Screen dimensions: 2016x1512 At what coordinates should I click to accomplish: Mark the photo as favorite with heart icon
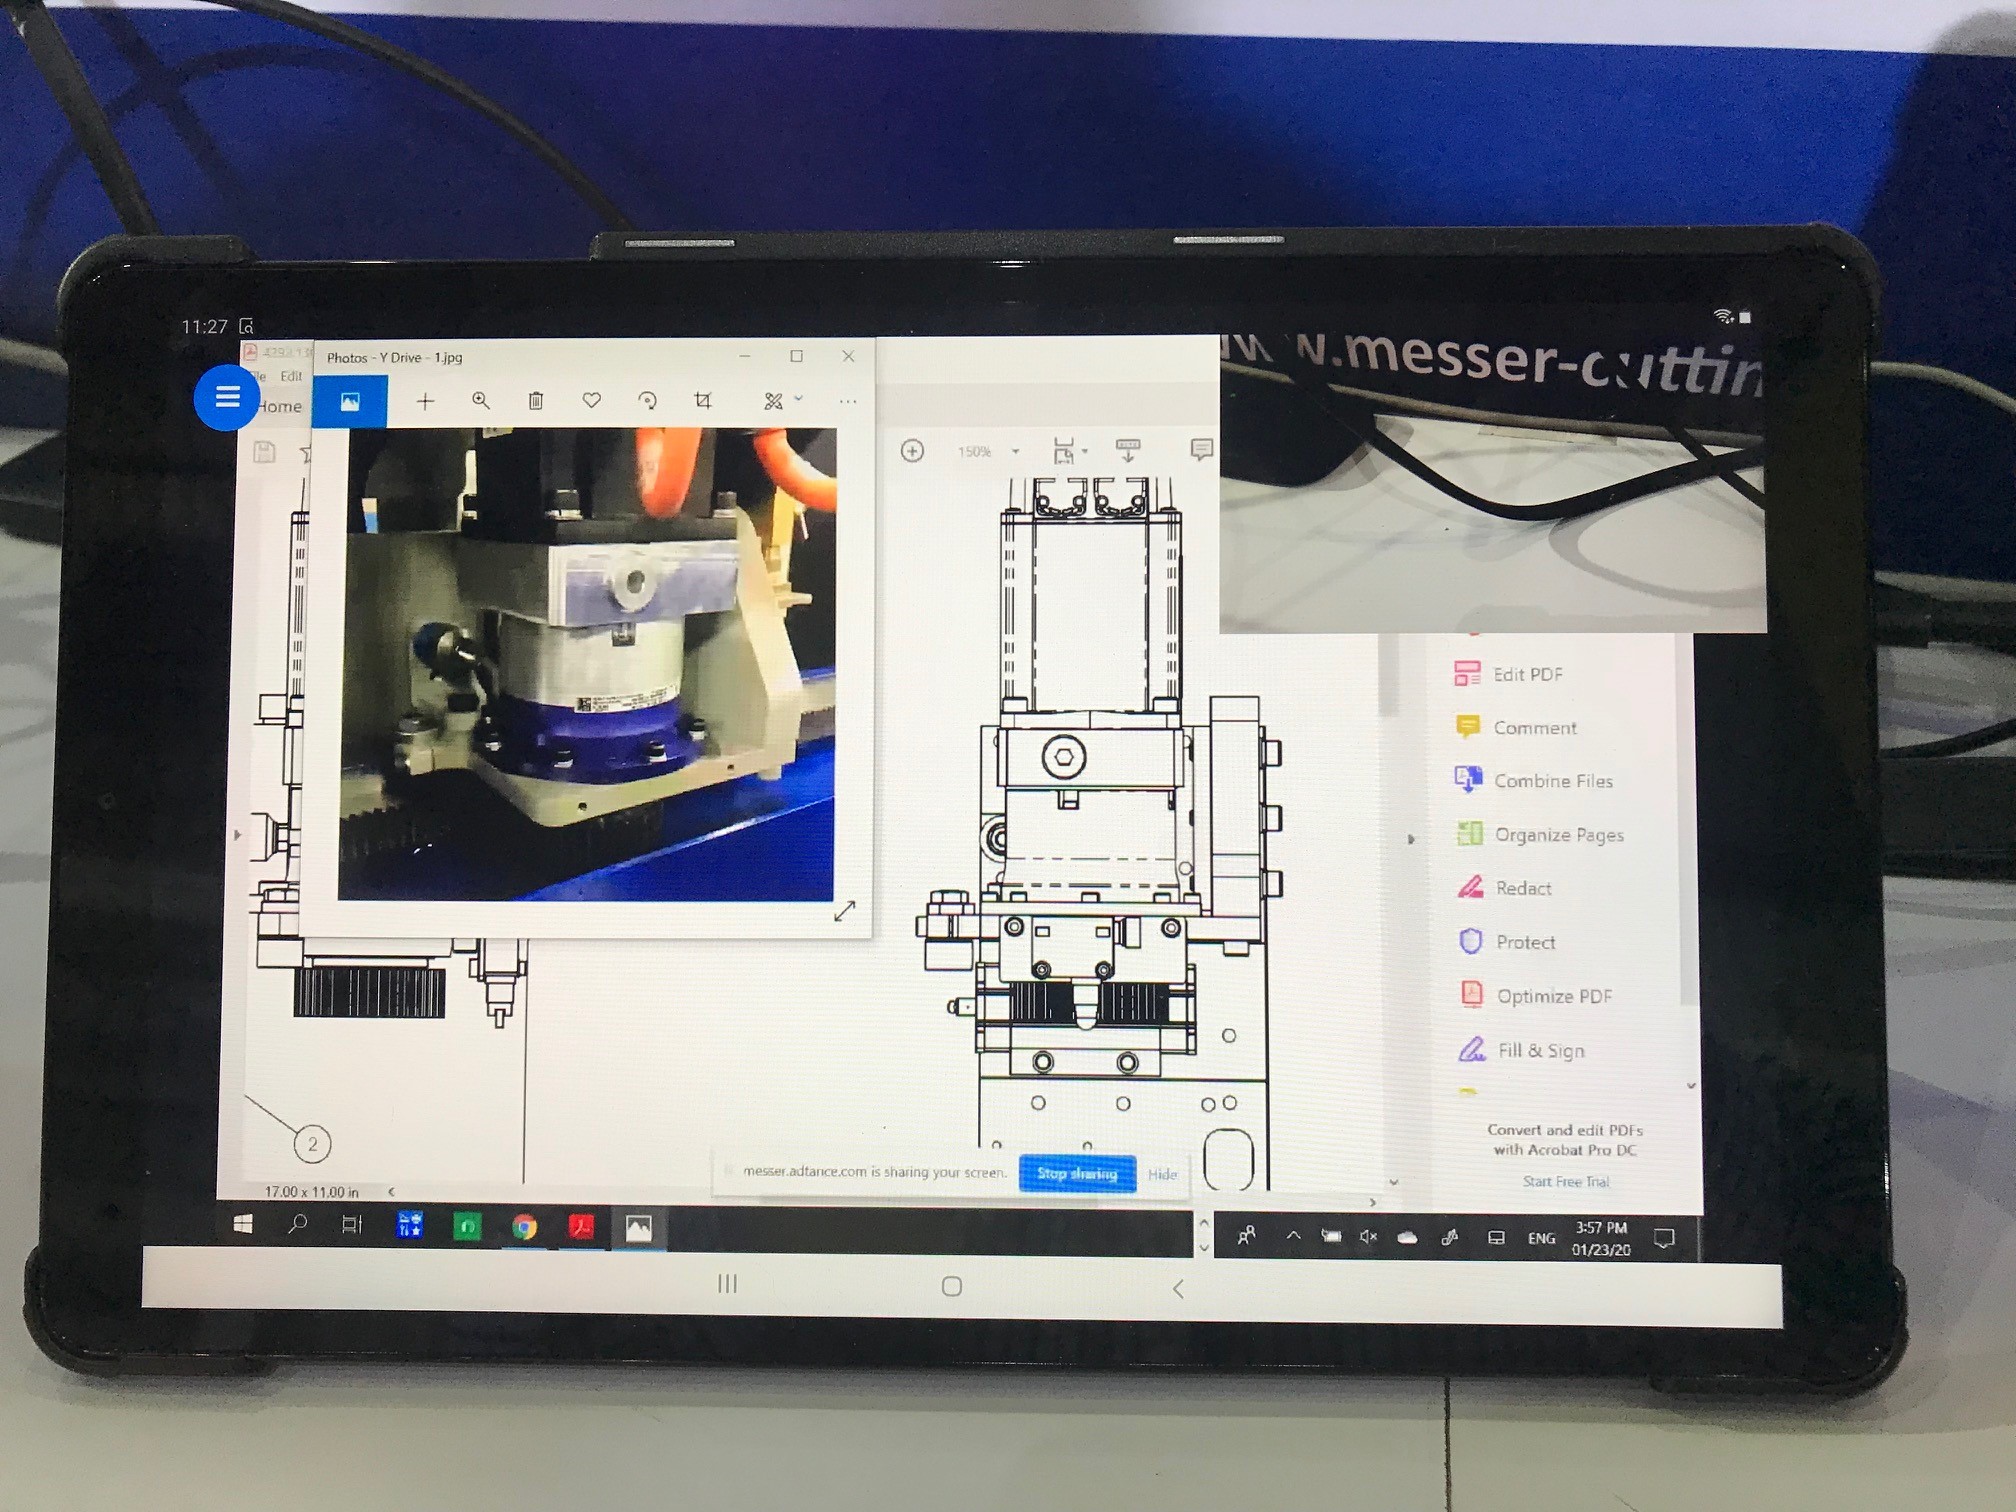tap(592, 400)
